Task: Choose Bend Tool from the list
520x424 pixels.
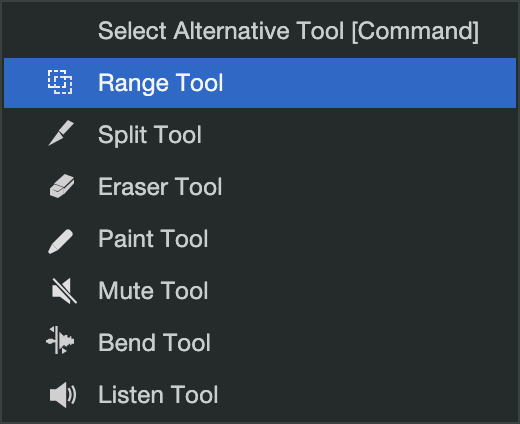Action: pyautogui.click(x=154, y=343)
